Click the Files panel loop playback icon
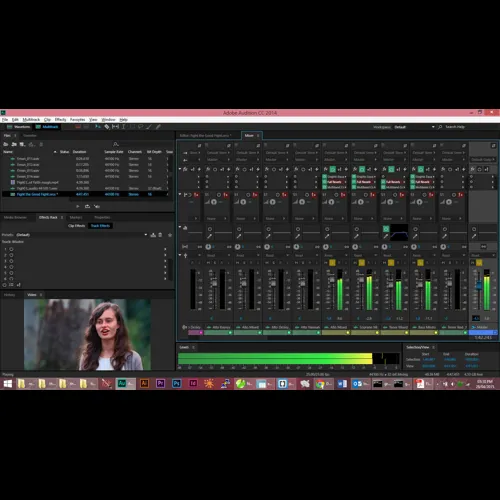 tap(87, 206)
